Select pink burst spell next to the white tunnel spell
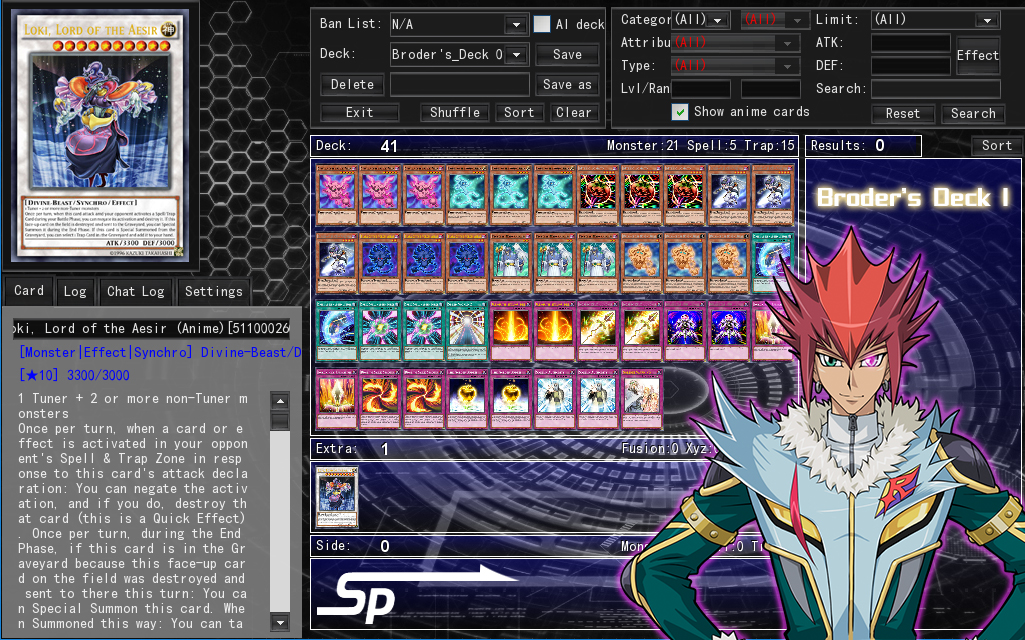 [x=424, y=331]
